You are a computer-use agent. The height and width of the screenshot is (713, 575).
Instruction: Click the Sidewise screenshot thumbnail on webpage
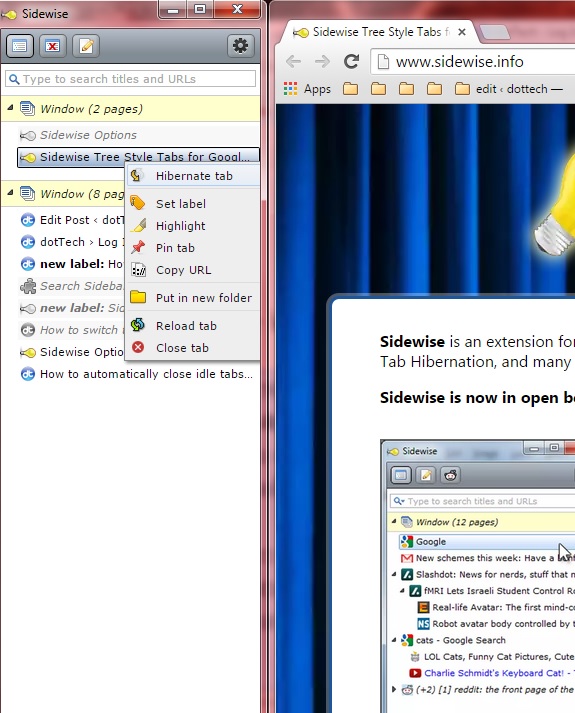(x=477, y=576)
